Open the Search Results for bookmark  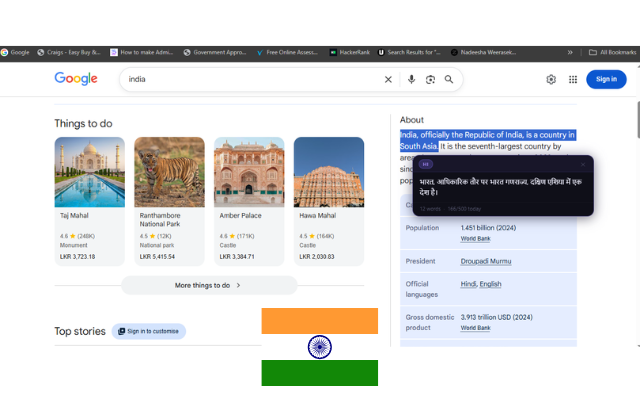point(409,52)
